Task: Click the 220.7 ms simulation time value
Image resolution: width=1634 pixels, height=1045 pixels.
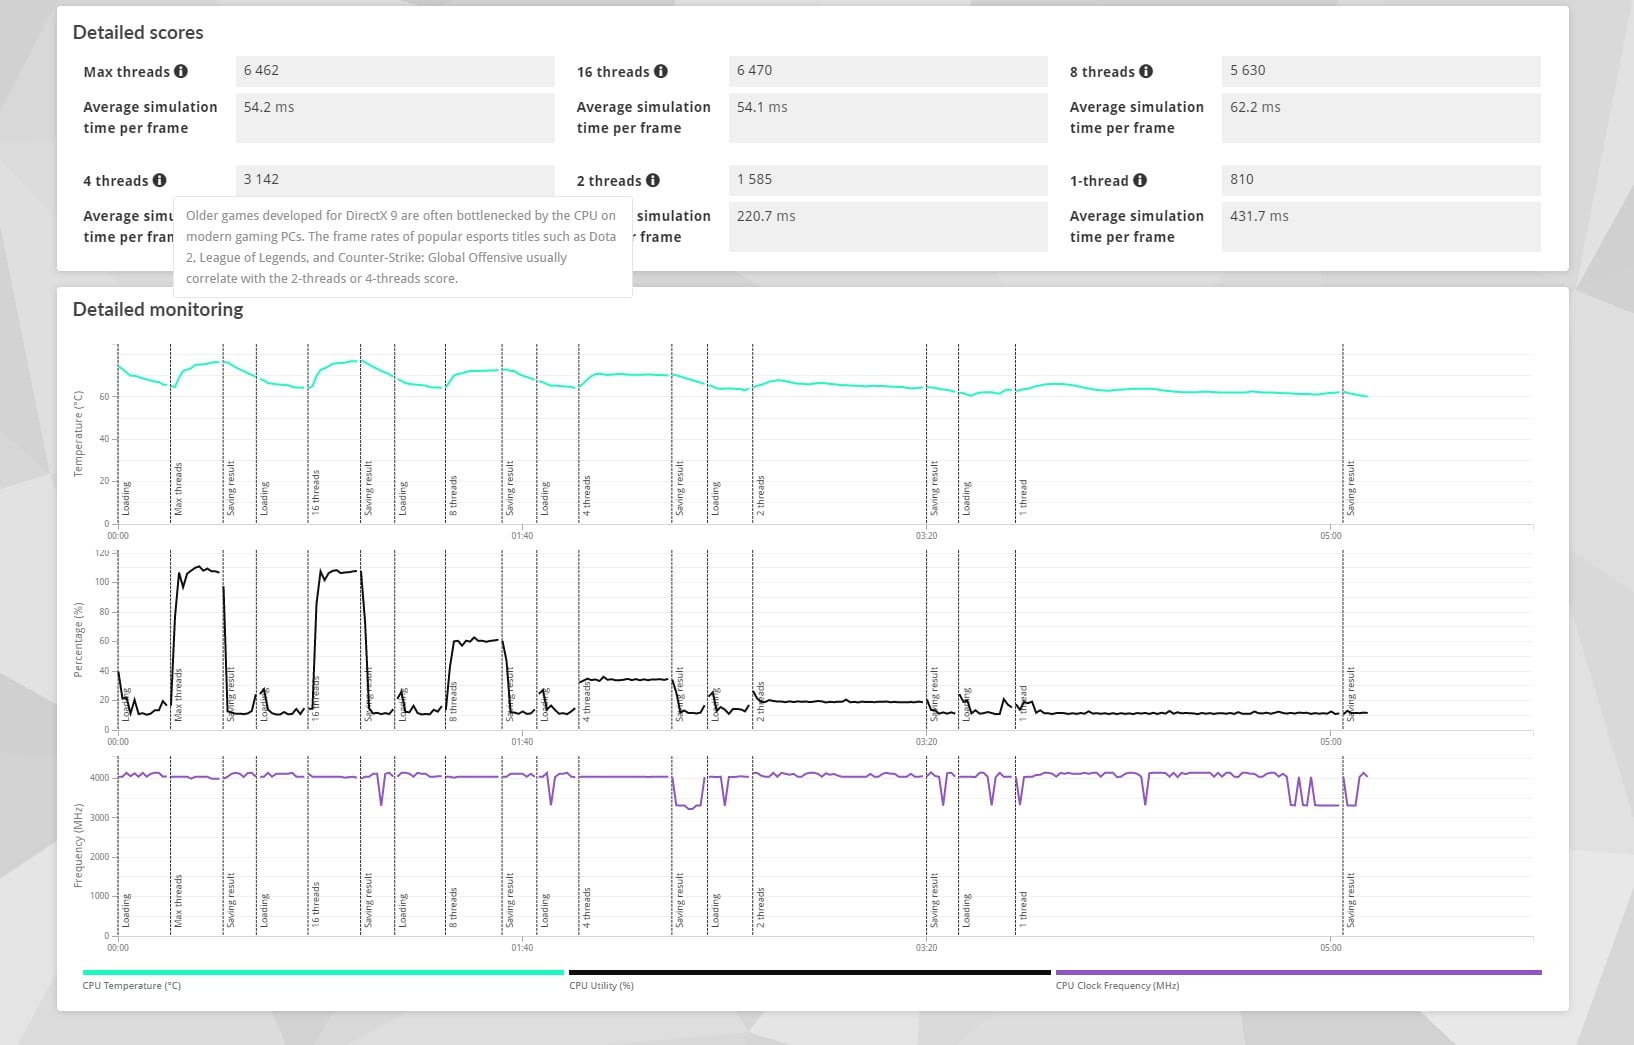Action: [x=888, y=227]
